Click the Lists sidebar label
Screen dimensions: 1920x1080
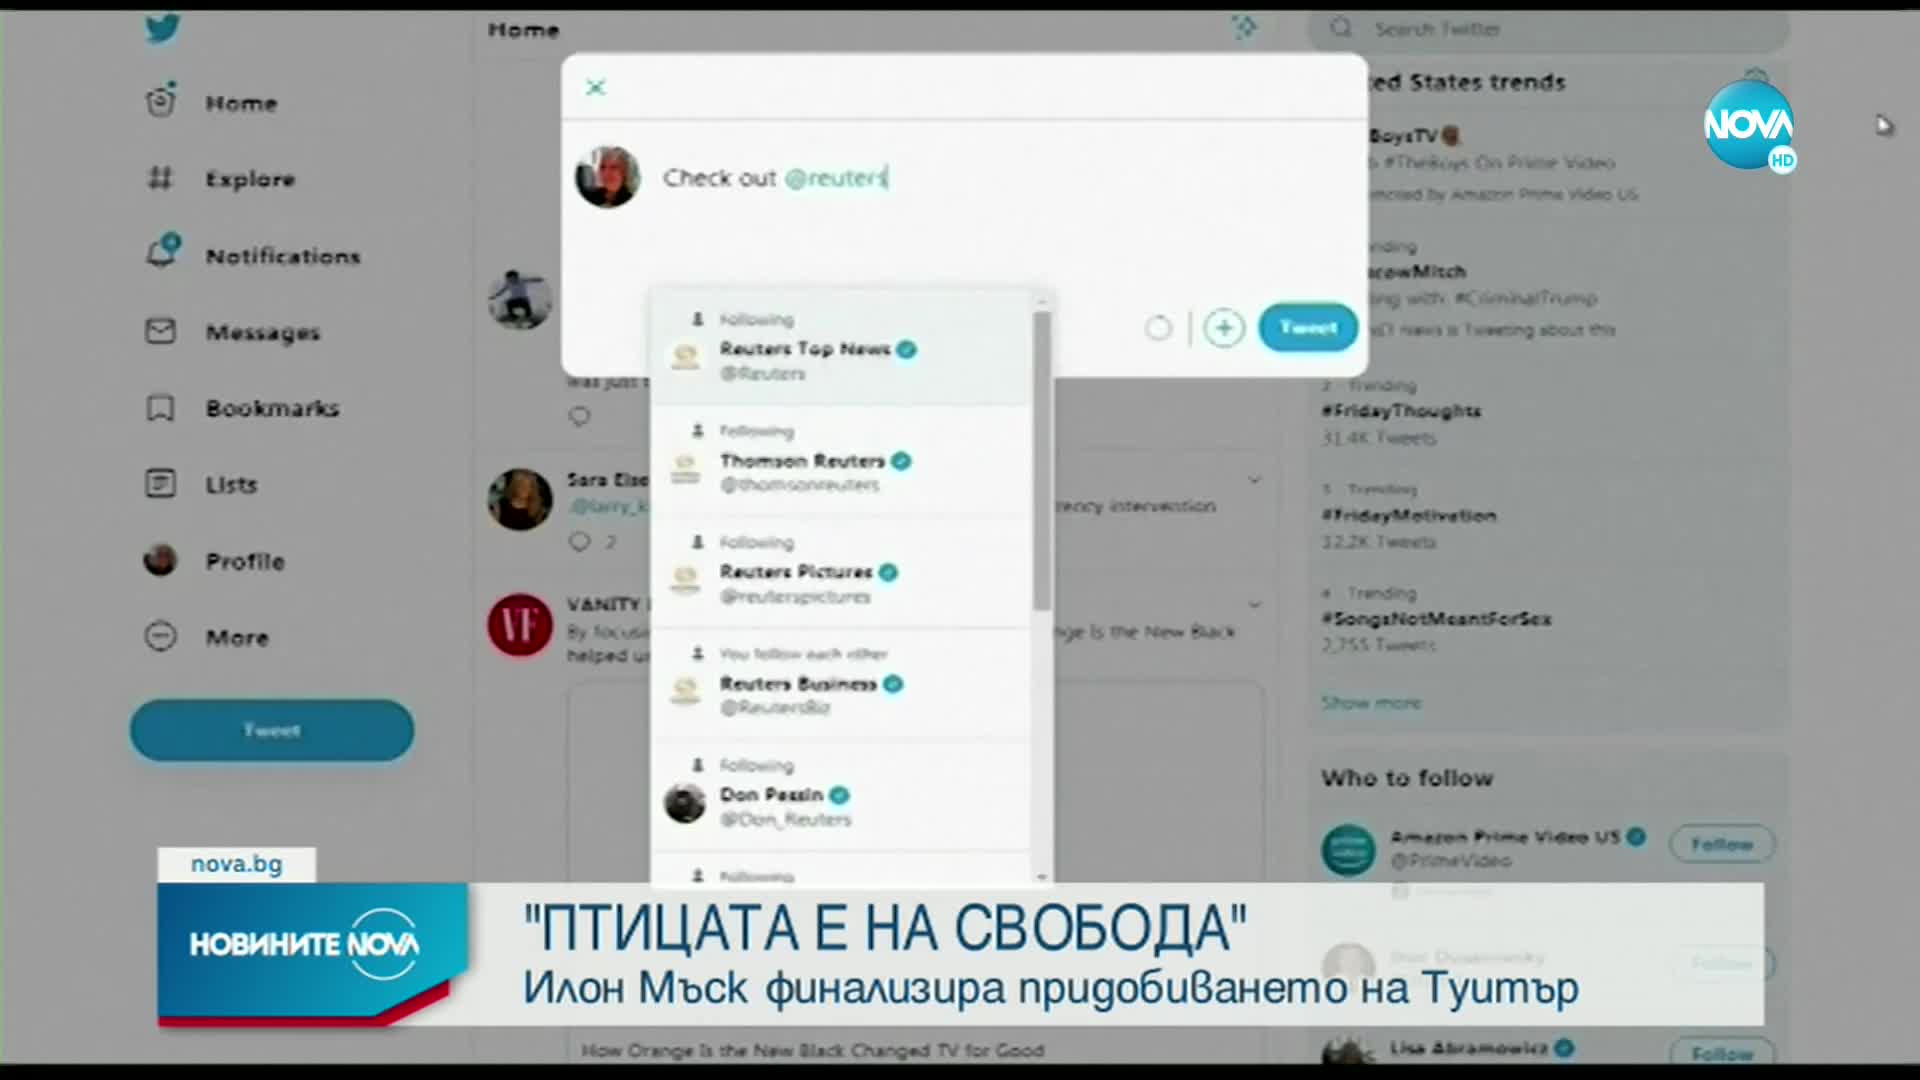[231, 485]
